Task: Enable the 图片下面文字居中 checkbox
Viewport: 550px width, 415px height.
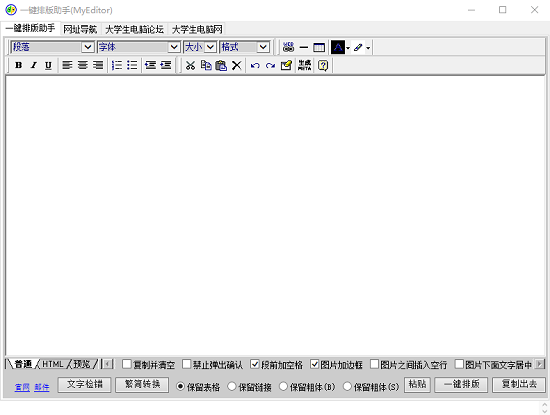Action: (459, 364)
